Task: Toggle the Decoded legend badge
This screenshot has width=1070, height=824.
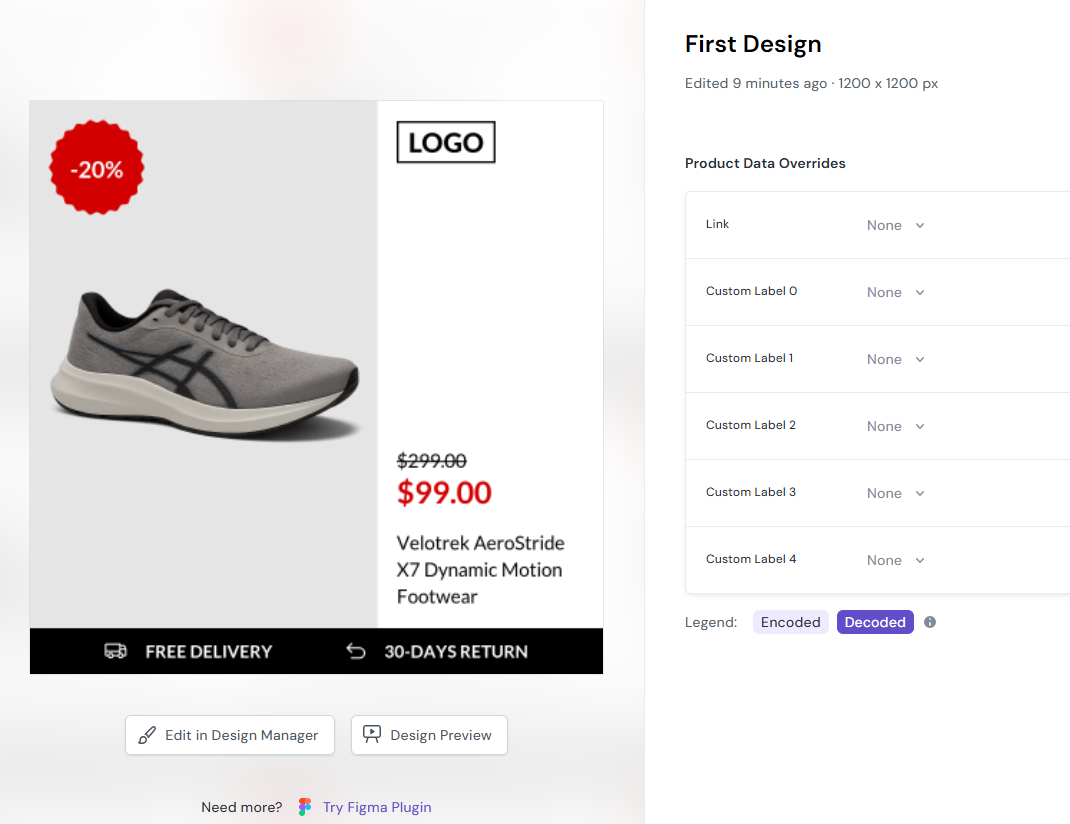Action: [x=874, y=622]
